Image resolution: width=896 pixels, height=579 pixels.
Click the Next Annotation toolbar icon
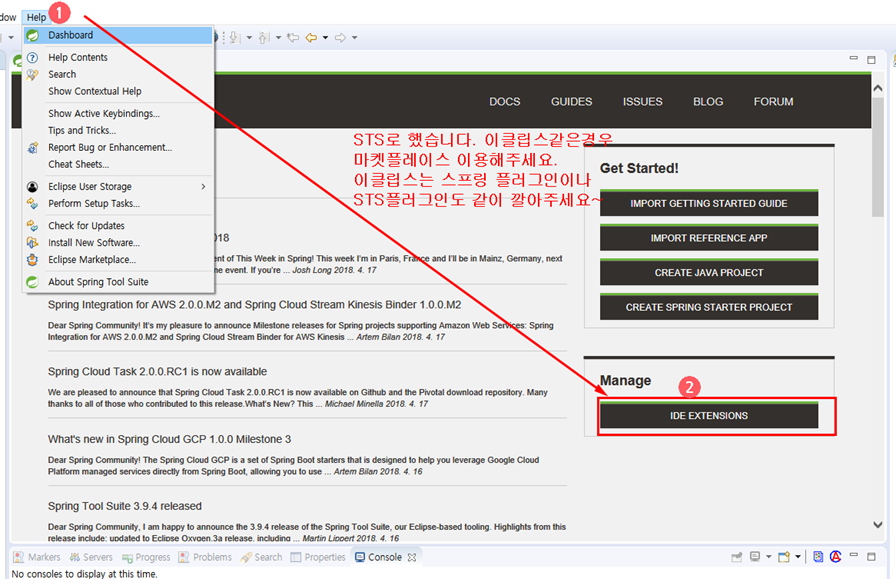235,38
